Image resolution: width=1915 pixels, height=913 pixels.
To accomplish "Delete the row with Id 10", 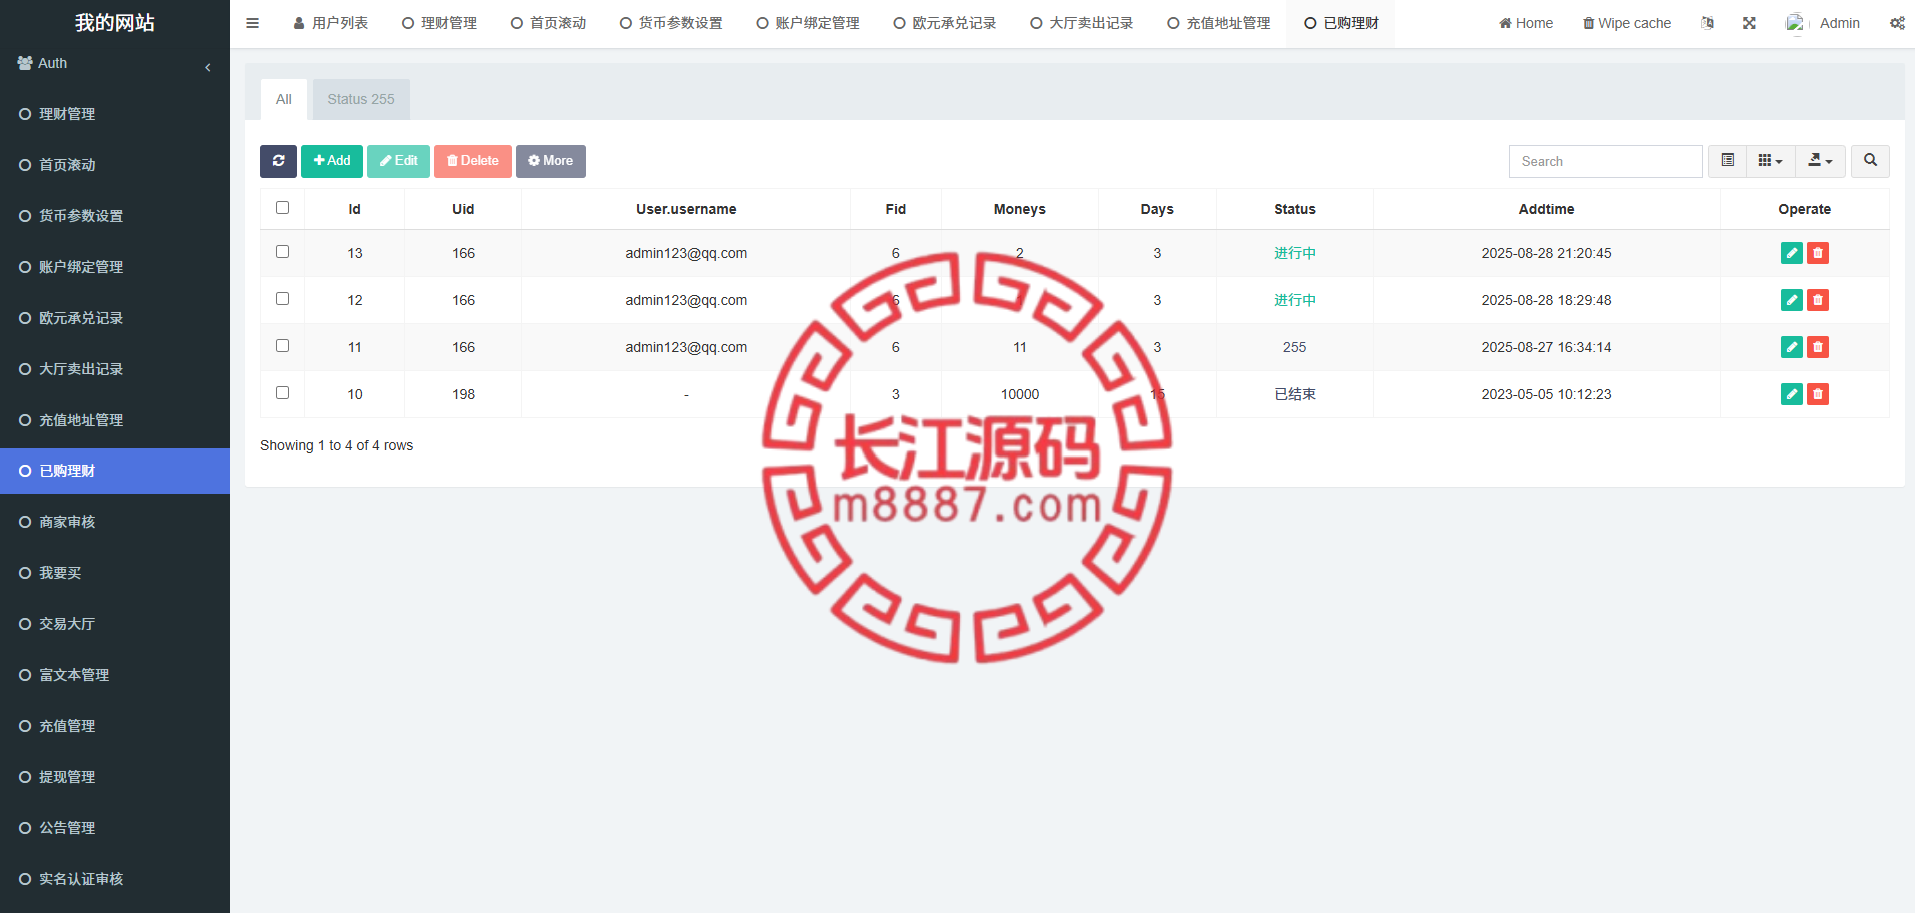I will click(1818, 394).
